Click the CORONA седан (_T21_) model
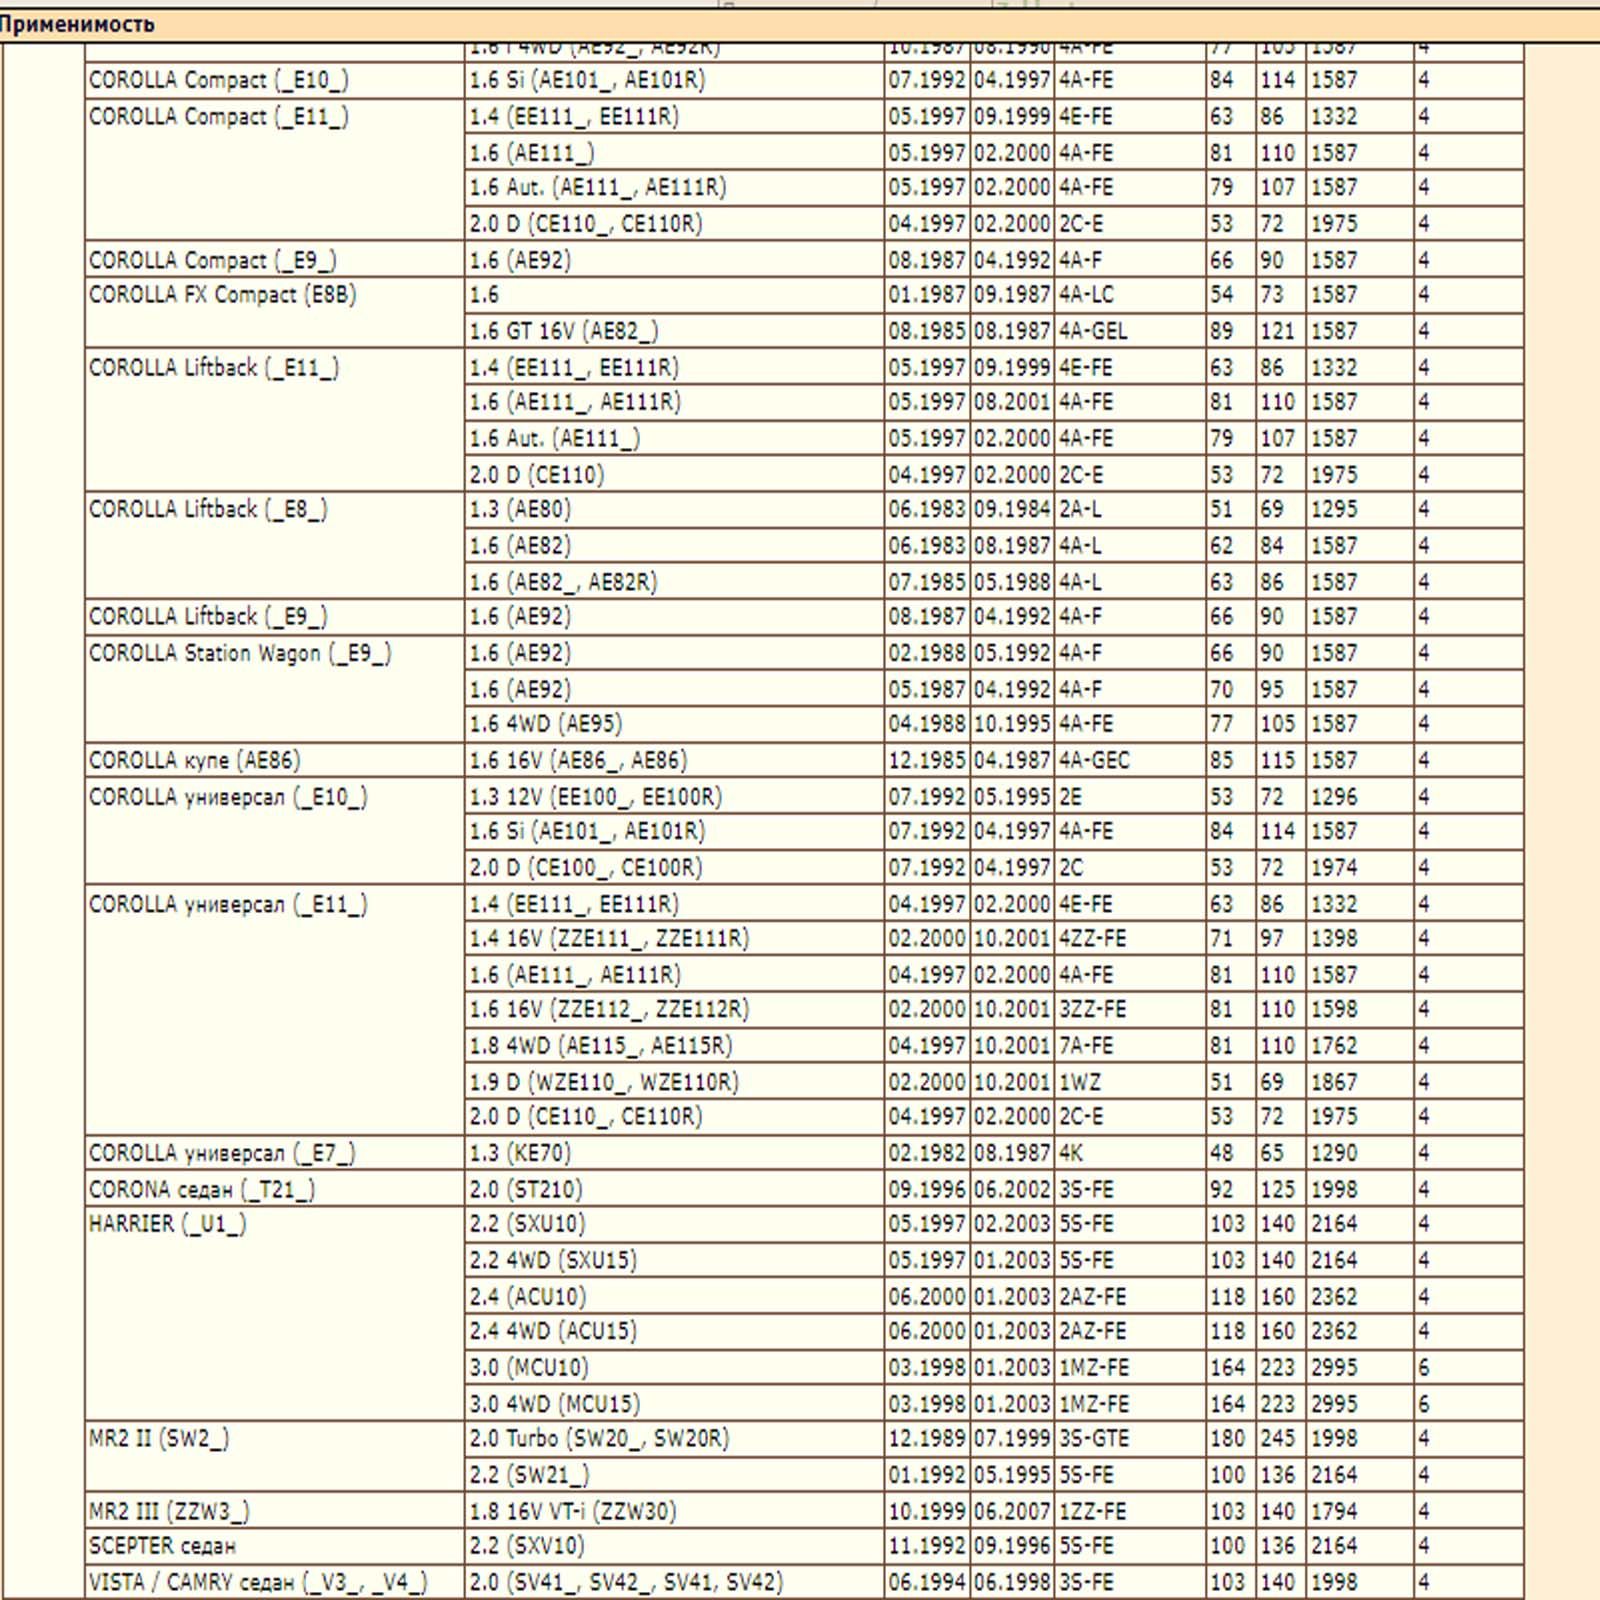 point(202,1189)
